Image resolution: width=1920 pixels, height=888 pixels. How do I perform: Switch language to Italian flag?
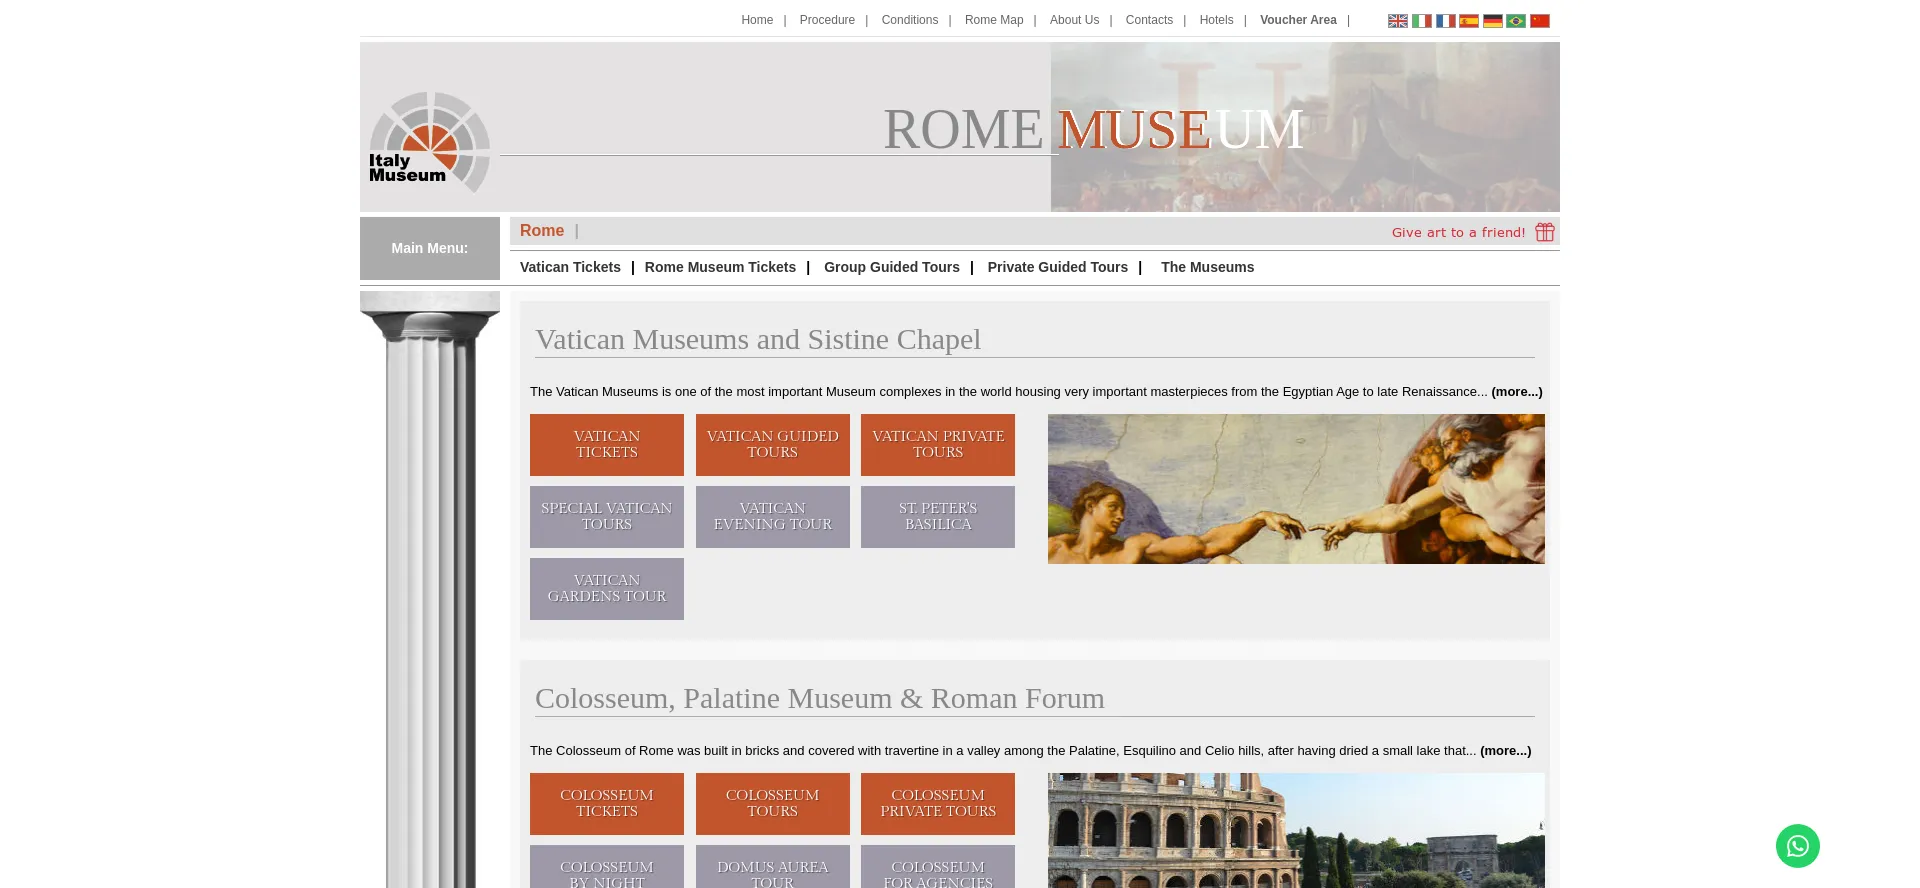coord(1421,21)
